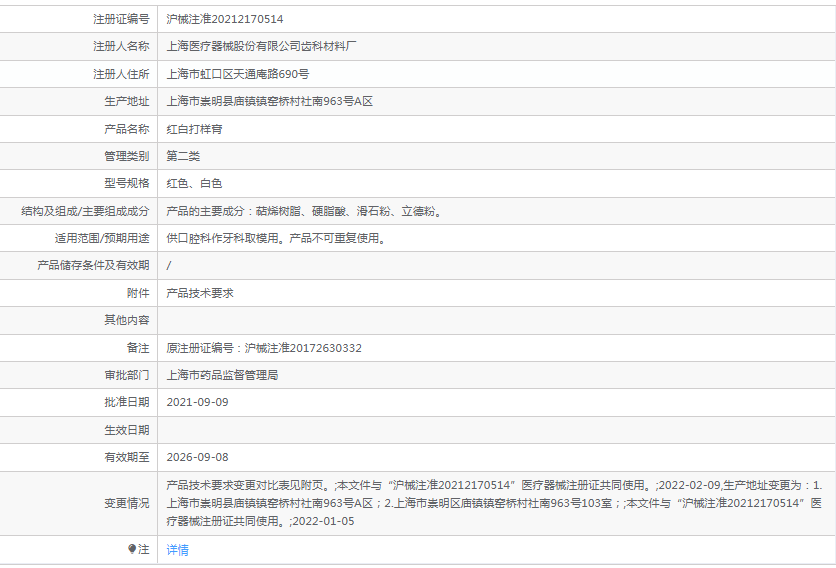Image resolution: width=836 pixels, height=568 pixels.
Task: Select production address 上海市崇明县庙镇镇窑桥村社南963号A区
Action: click(270, 101)
